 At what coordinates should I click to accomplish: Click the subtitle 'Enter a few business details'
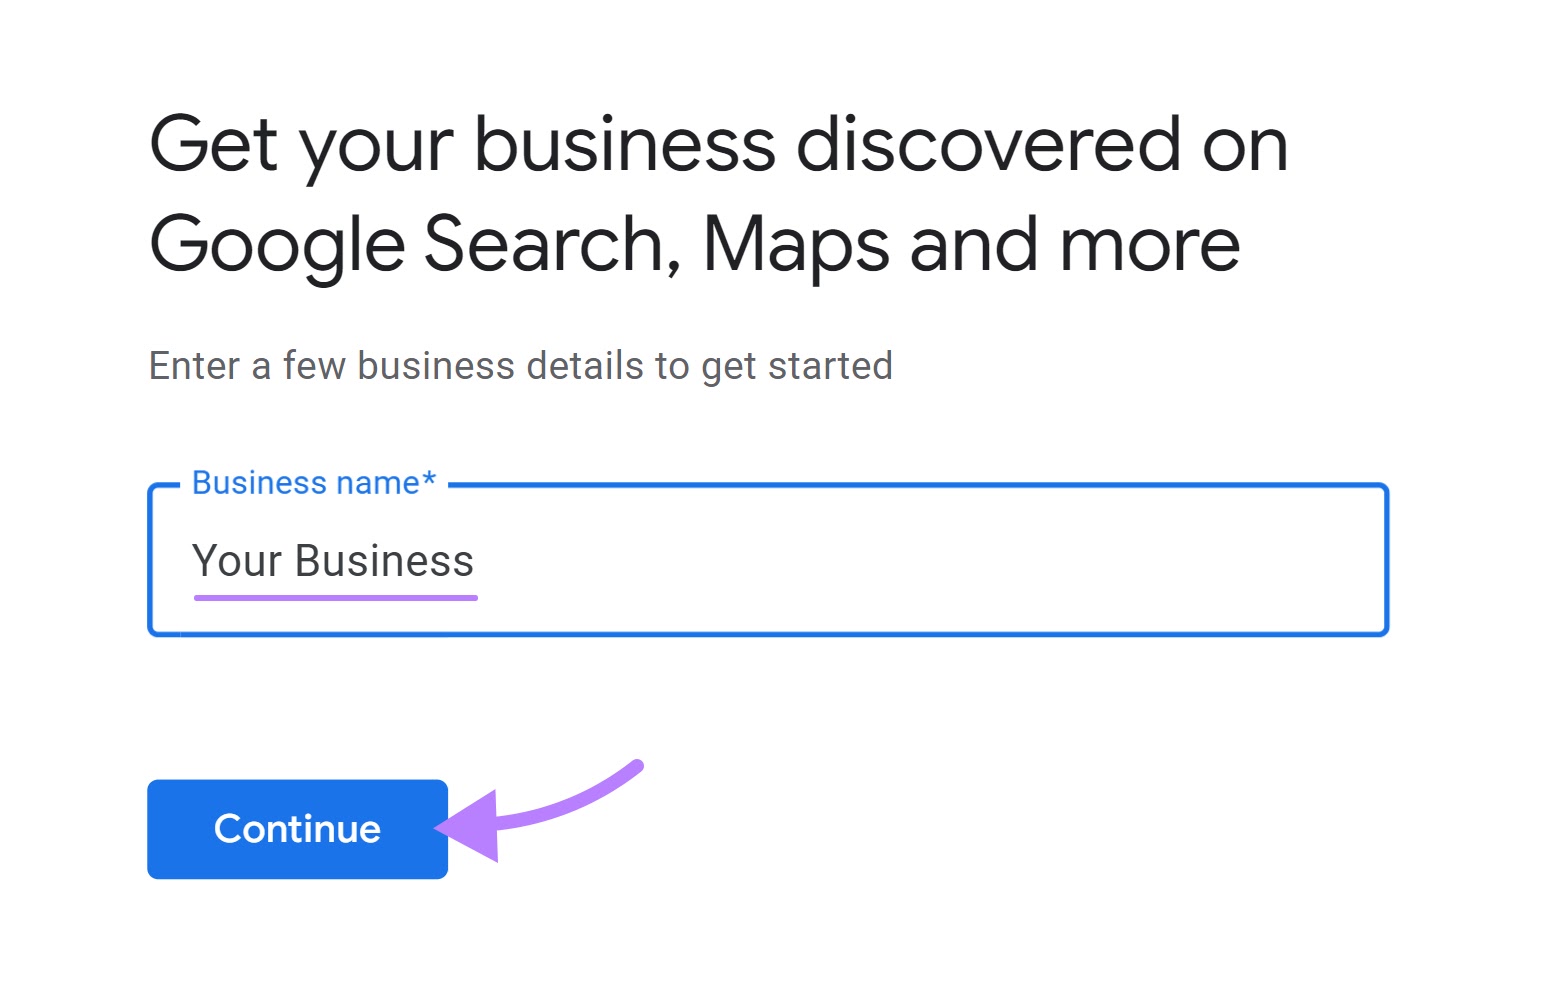tap(520, 365)
